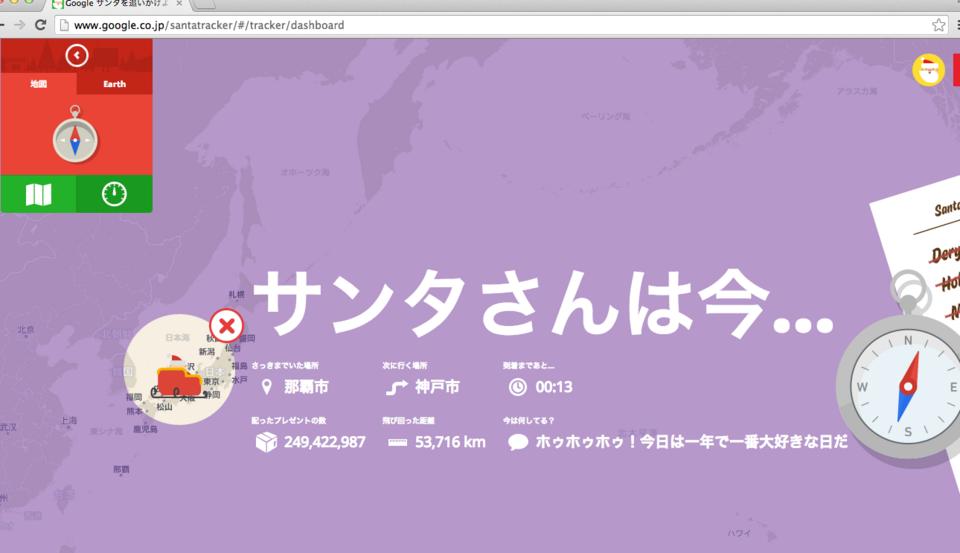
Task: Click the headline サンタさんは今…
Action: [x=544, y=303]
